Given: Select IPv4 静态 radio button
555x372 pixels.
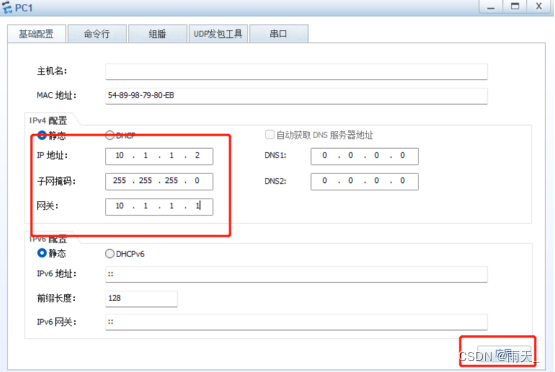Looking at the screenshot, I should click(42, 135).
